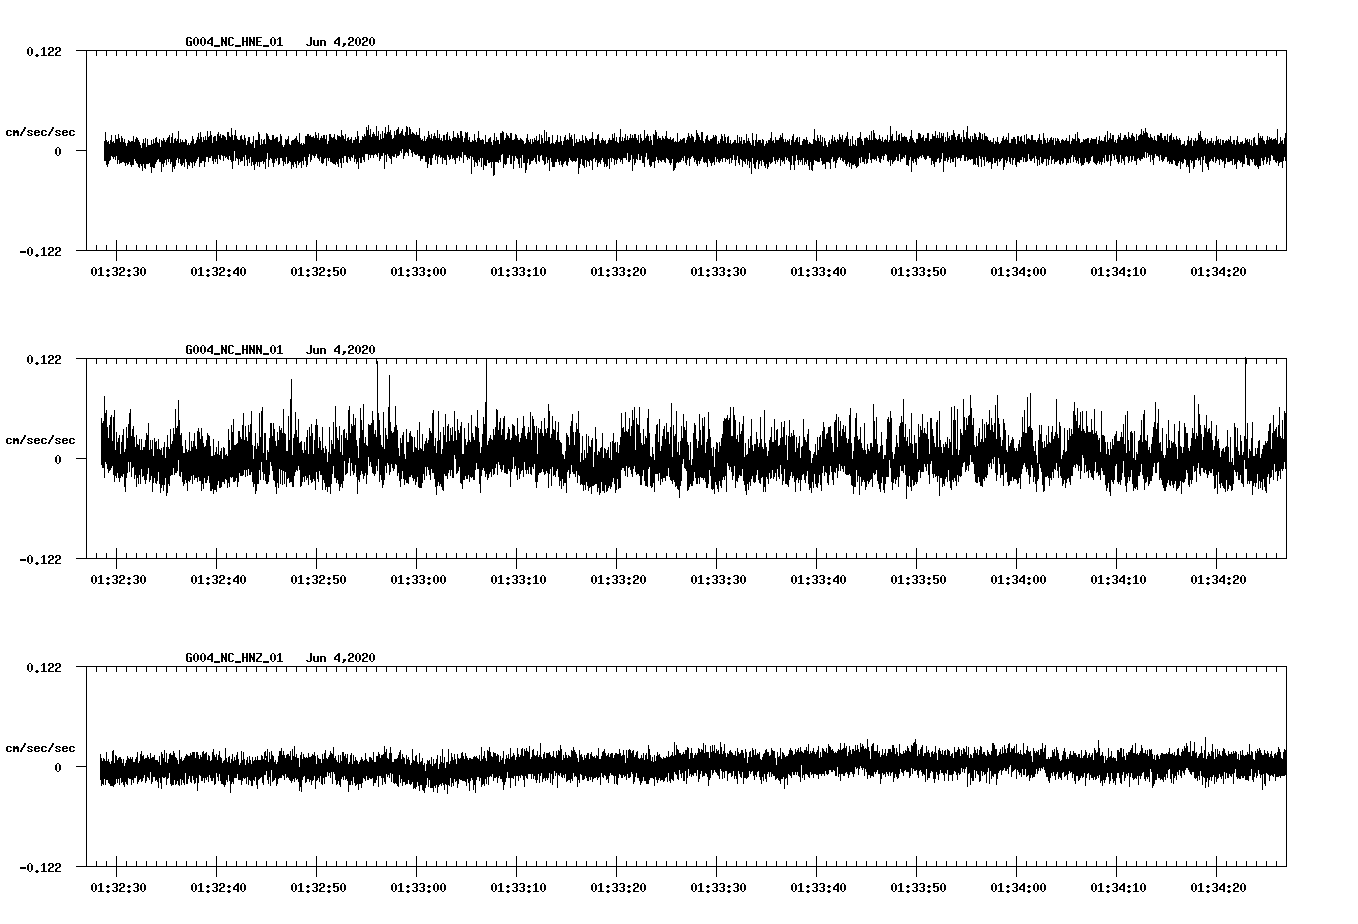Click the cm/sec/sec unit label of HNN plot
The width and height of the screenshot is (1358, 924).
pyautogui.click(x=40, y=440)
